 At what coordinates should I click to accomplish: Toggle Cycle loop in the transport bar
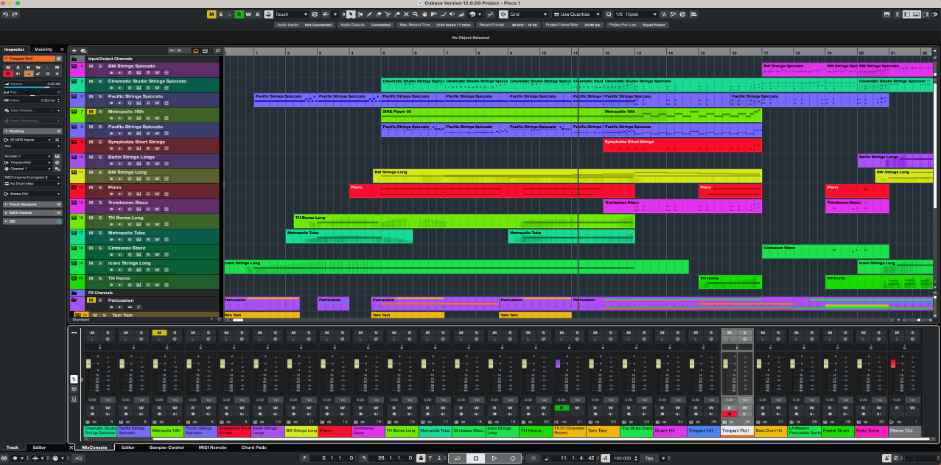point(457,458)
